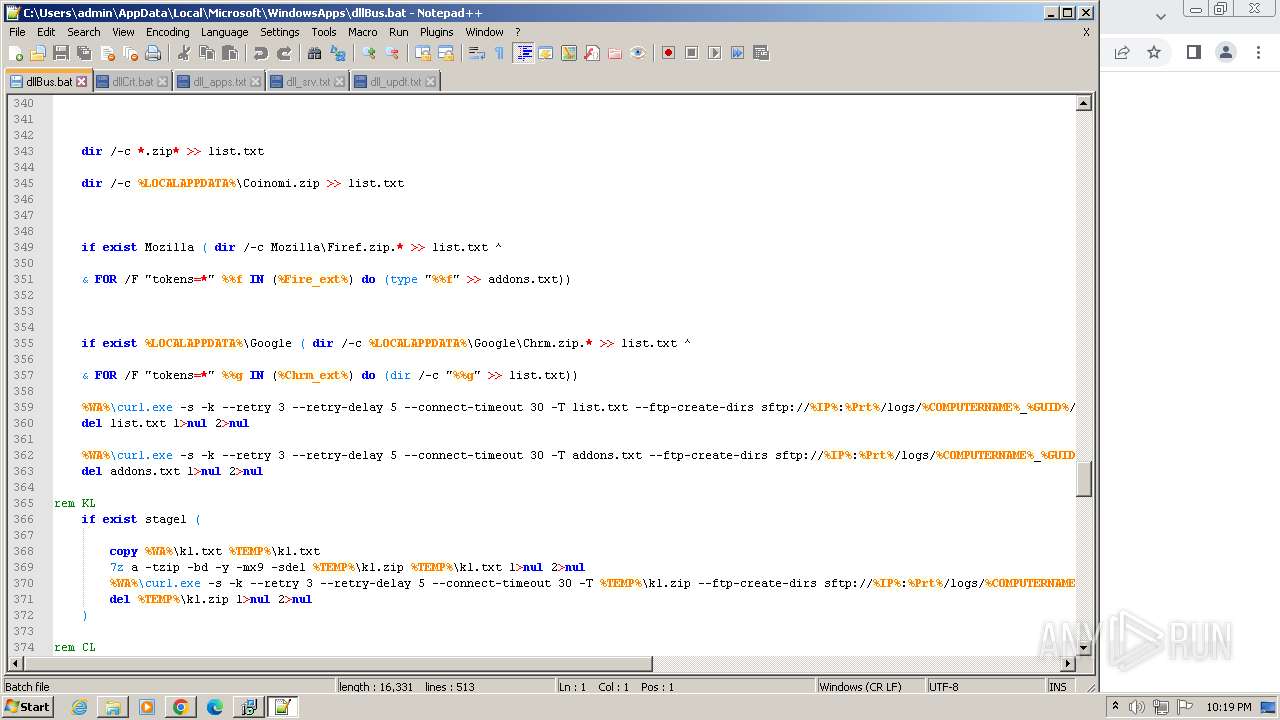Toggle synchronized horizontal scrolling
This screenshot has height=720, width=1280.
coord(446,53)
